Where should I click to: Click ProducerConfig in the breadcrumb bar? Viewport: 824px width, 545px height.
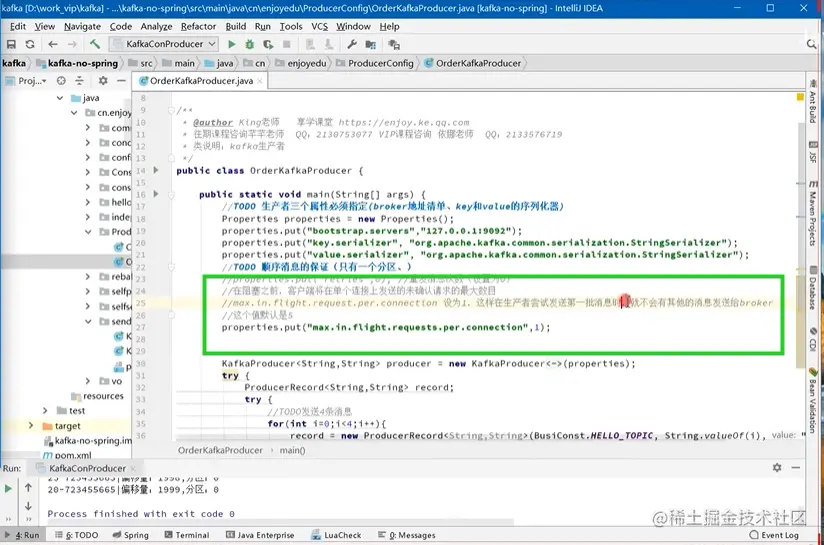pyautogui.click(x=375, y=63)
